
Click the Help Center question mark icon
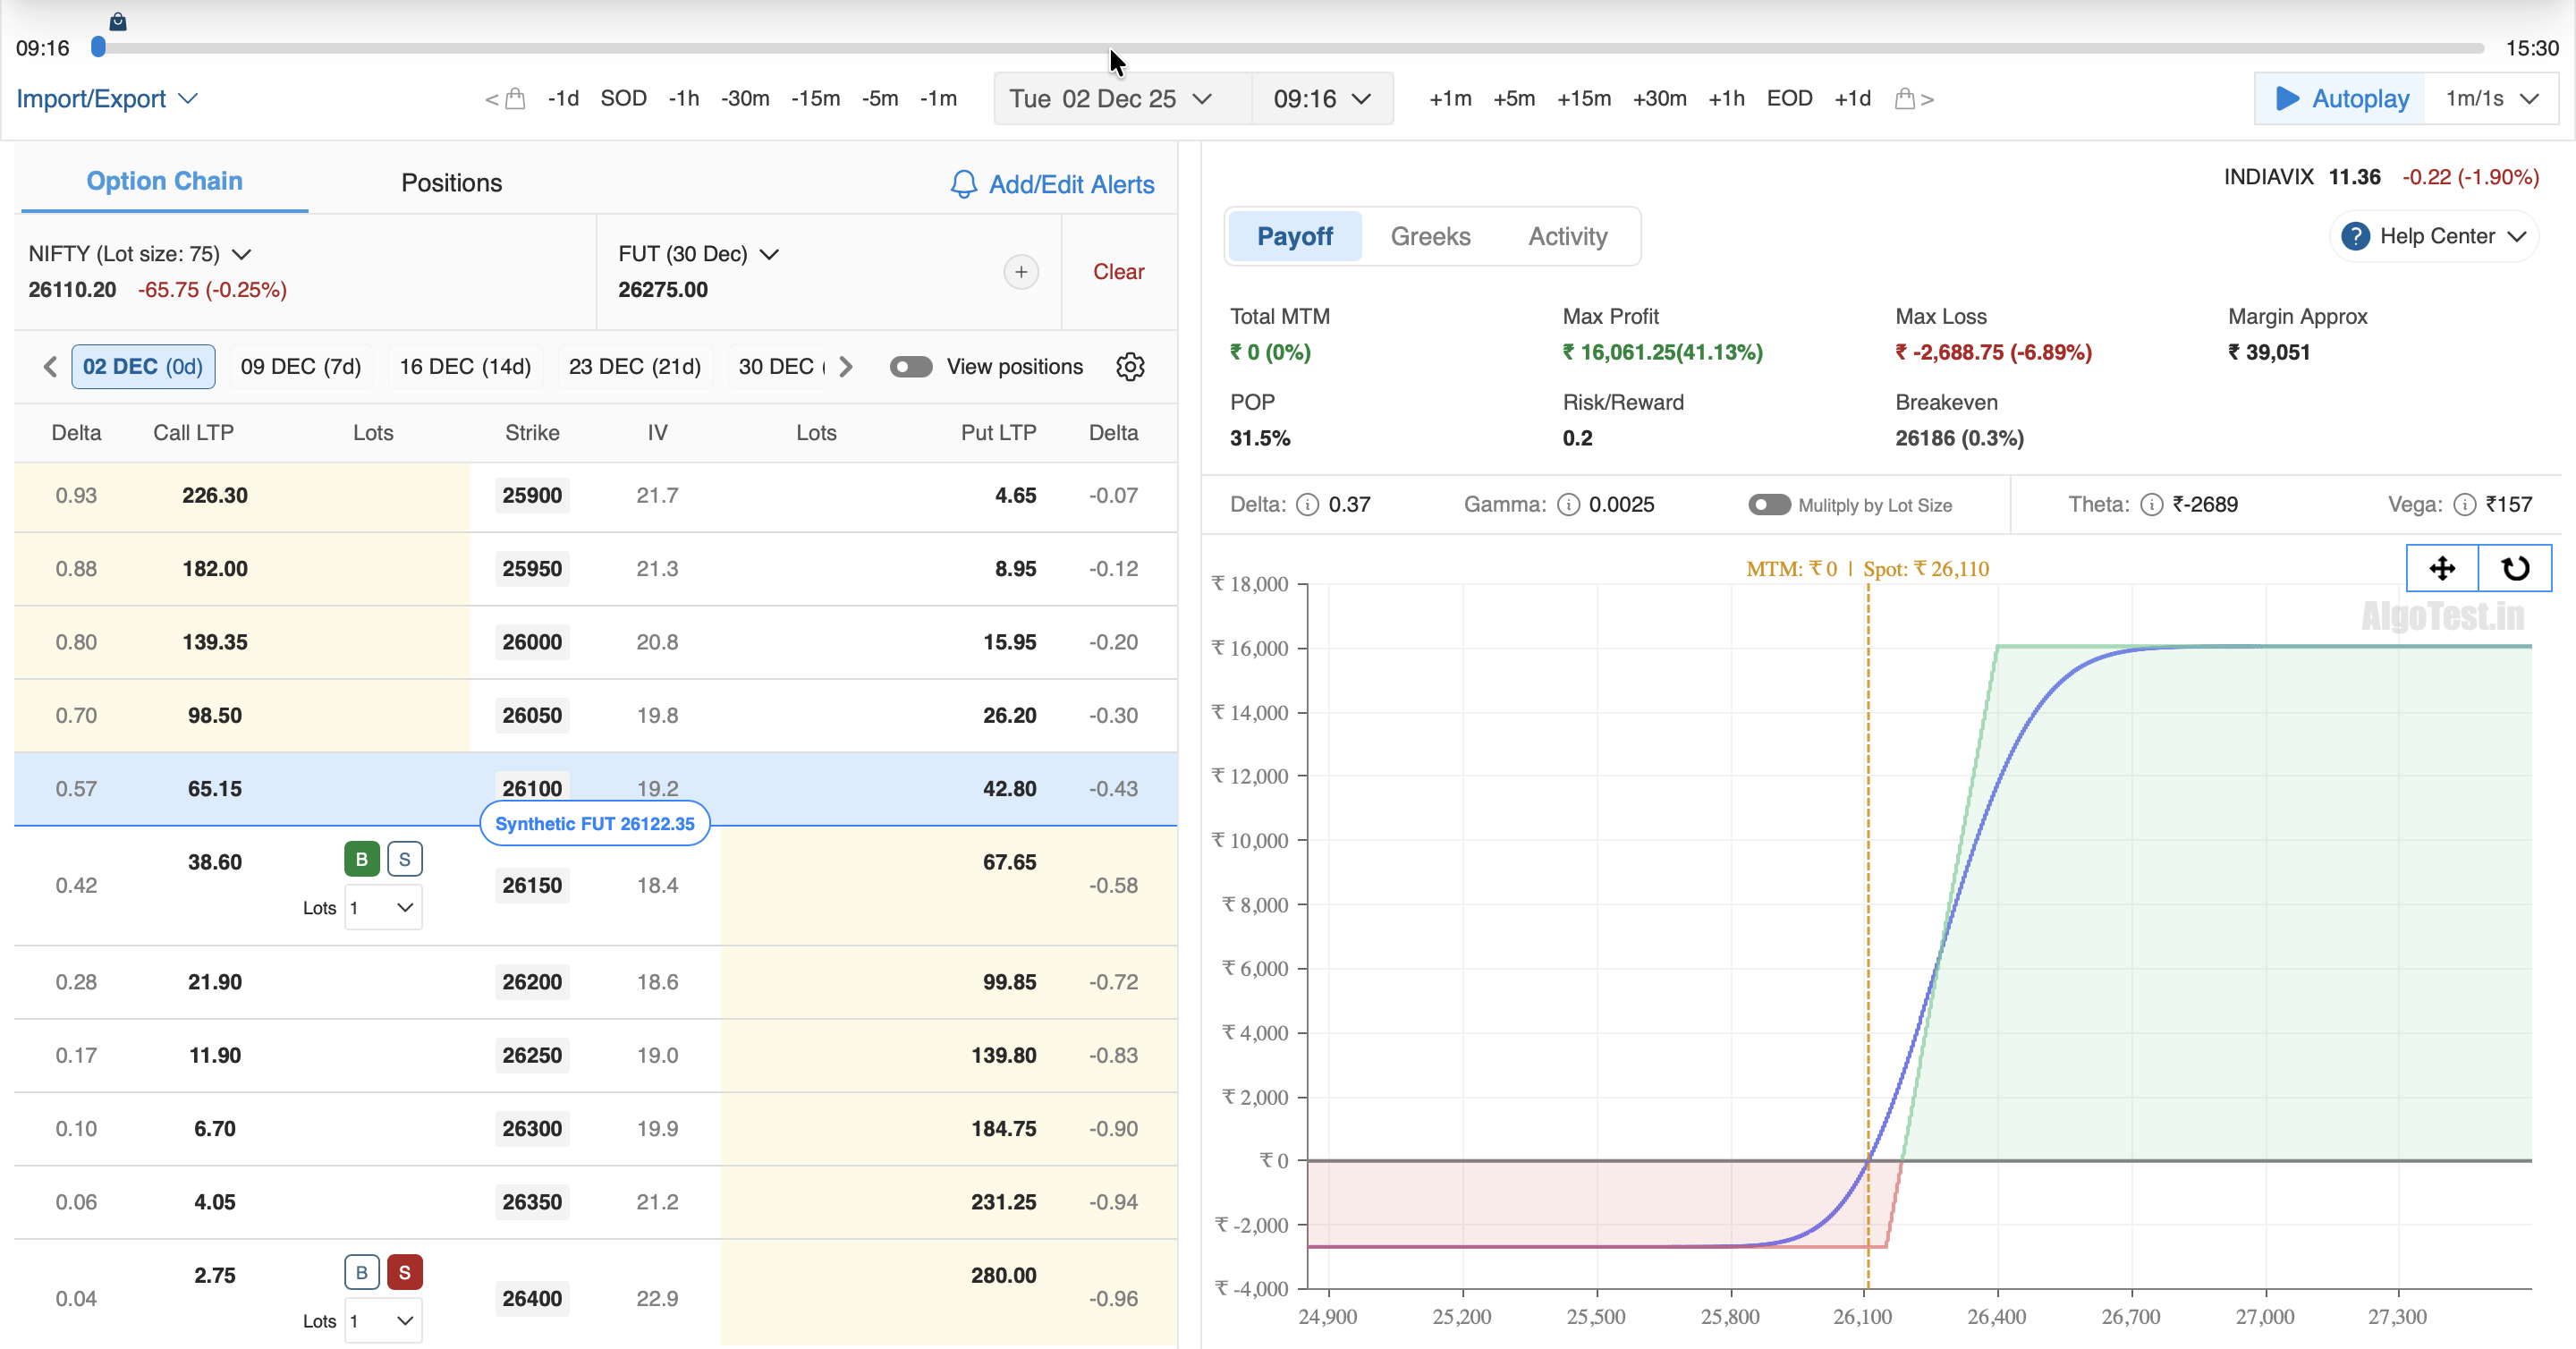2355,237
